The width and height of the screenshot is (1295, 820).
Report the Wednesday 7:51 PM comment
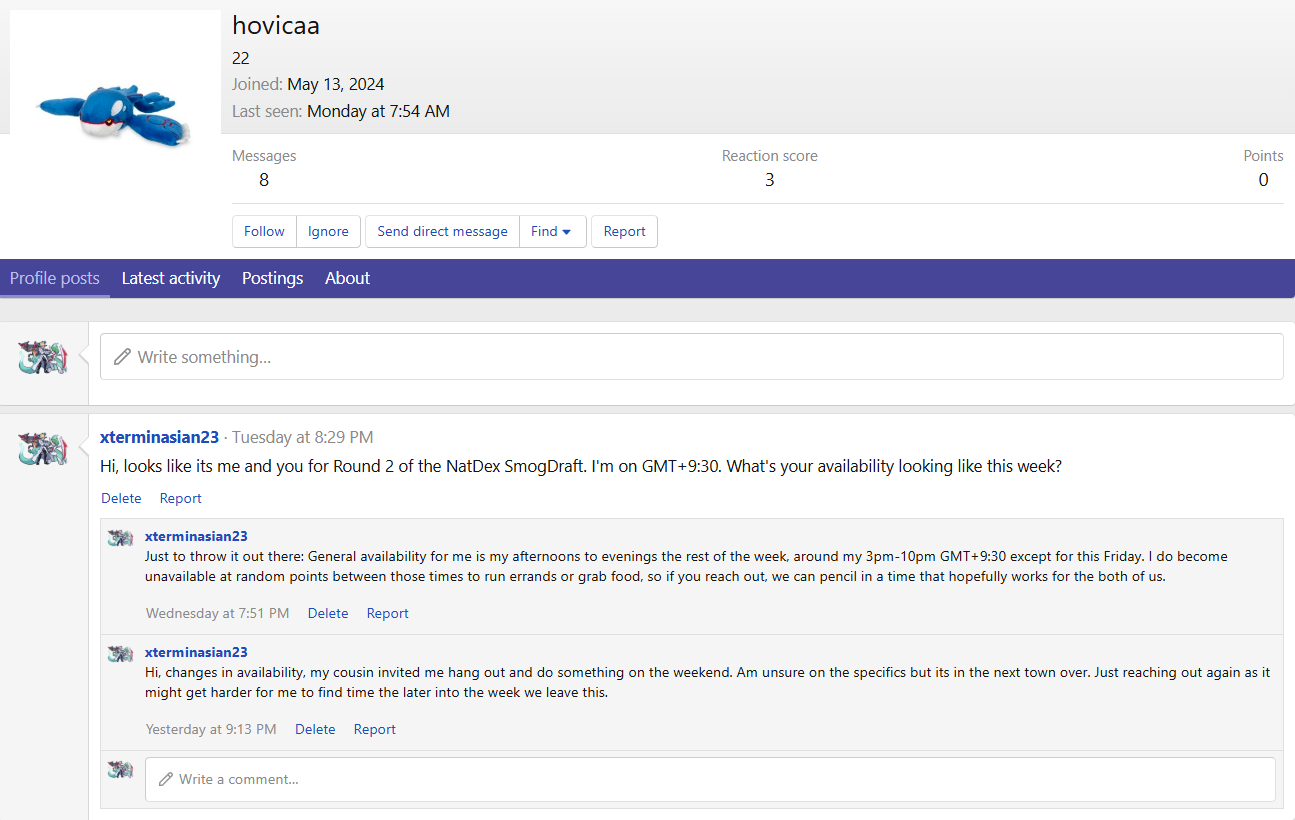pyautogui.click(x=388, y=613)
